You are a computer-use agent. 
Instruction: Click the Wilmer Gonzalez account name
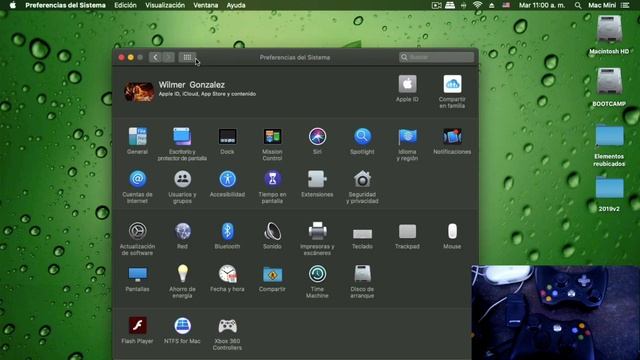[x=191, y=85]
